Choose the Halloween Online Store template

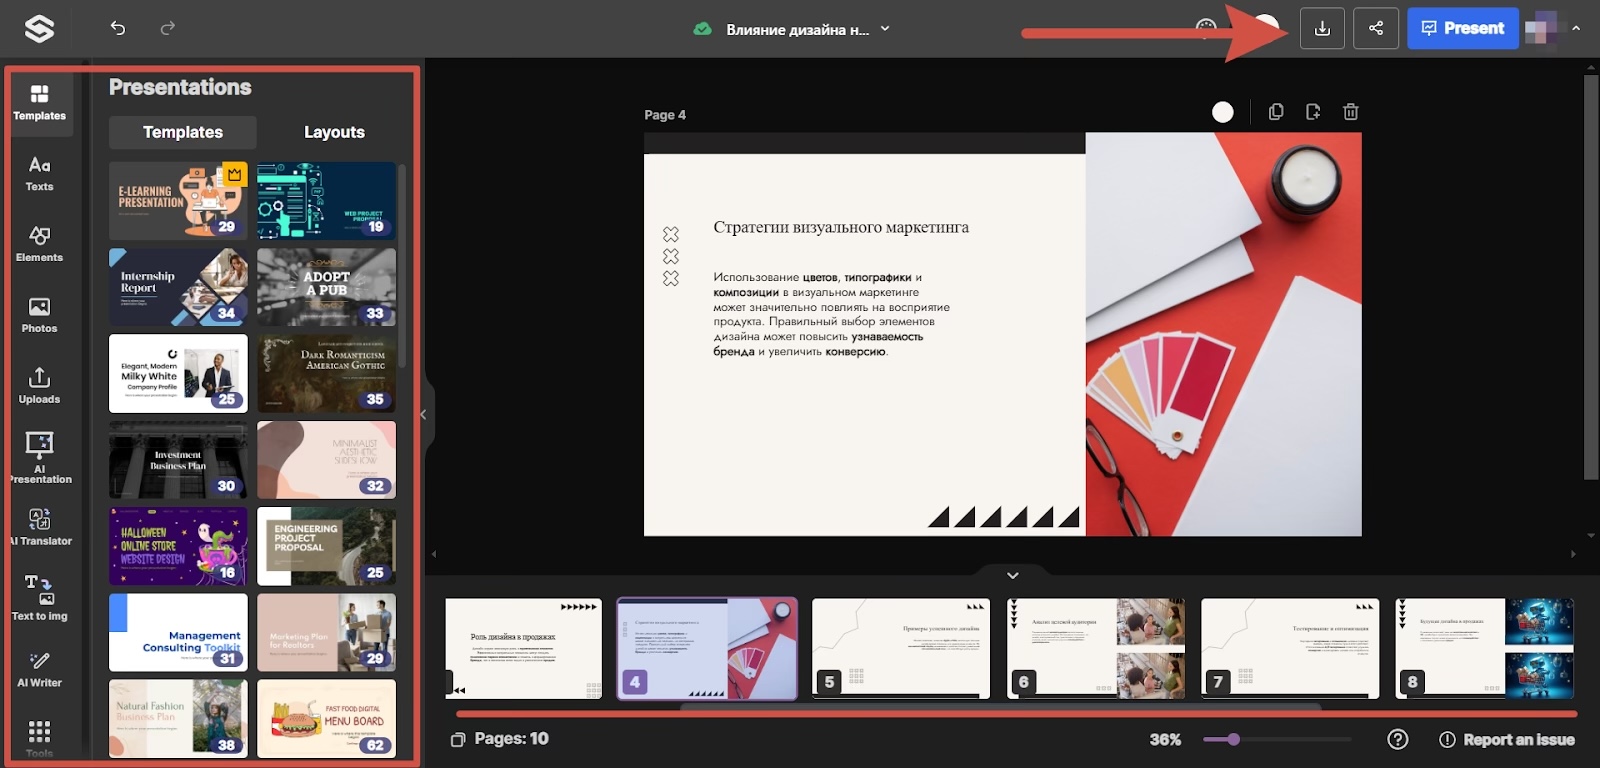coord(178,546)
